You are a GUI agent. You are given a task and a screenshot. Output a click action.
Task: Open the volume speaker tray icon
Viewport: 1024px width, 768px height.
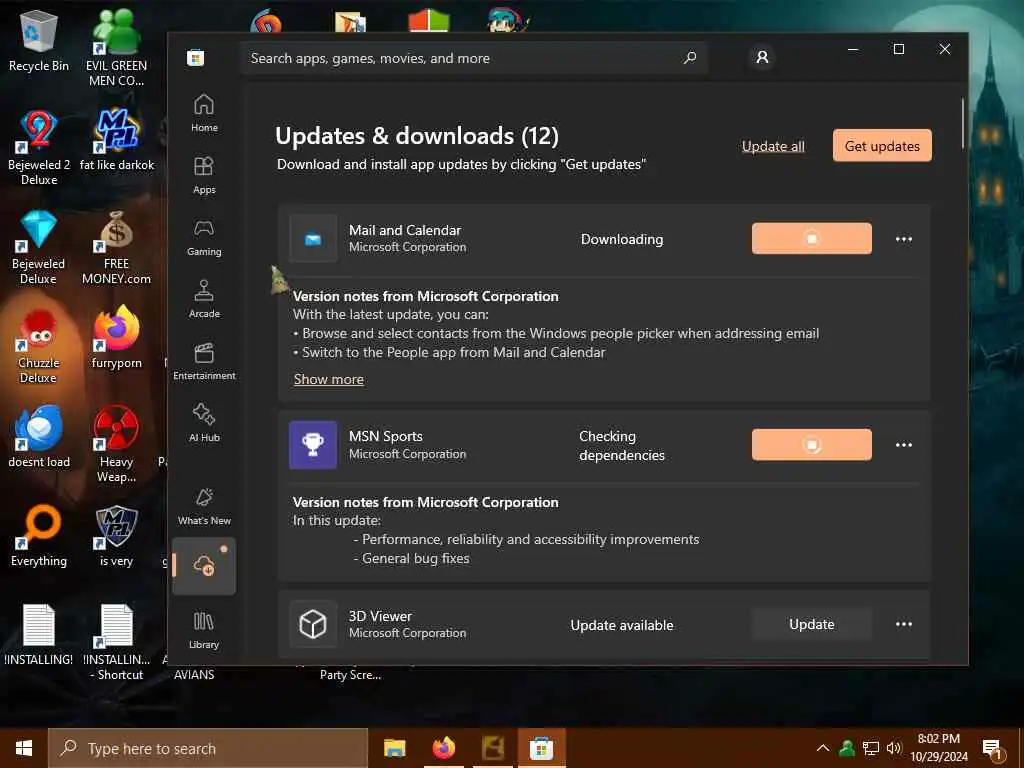click(893, 748)
